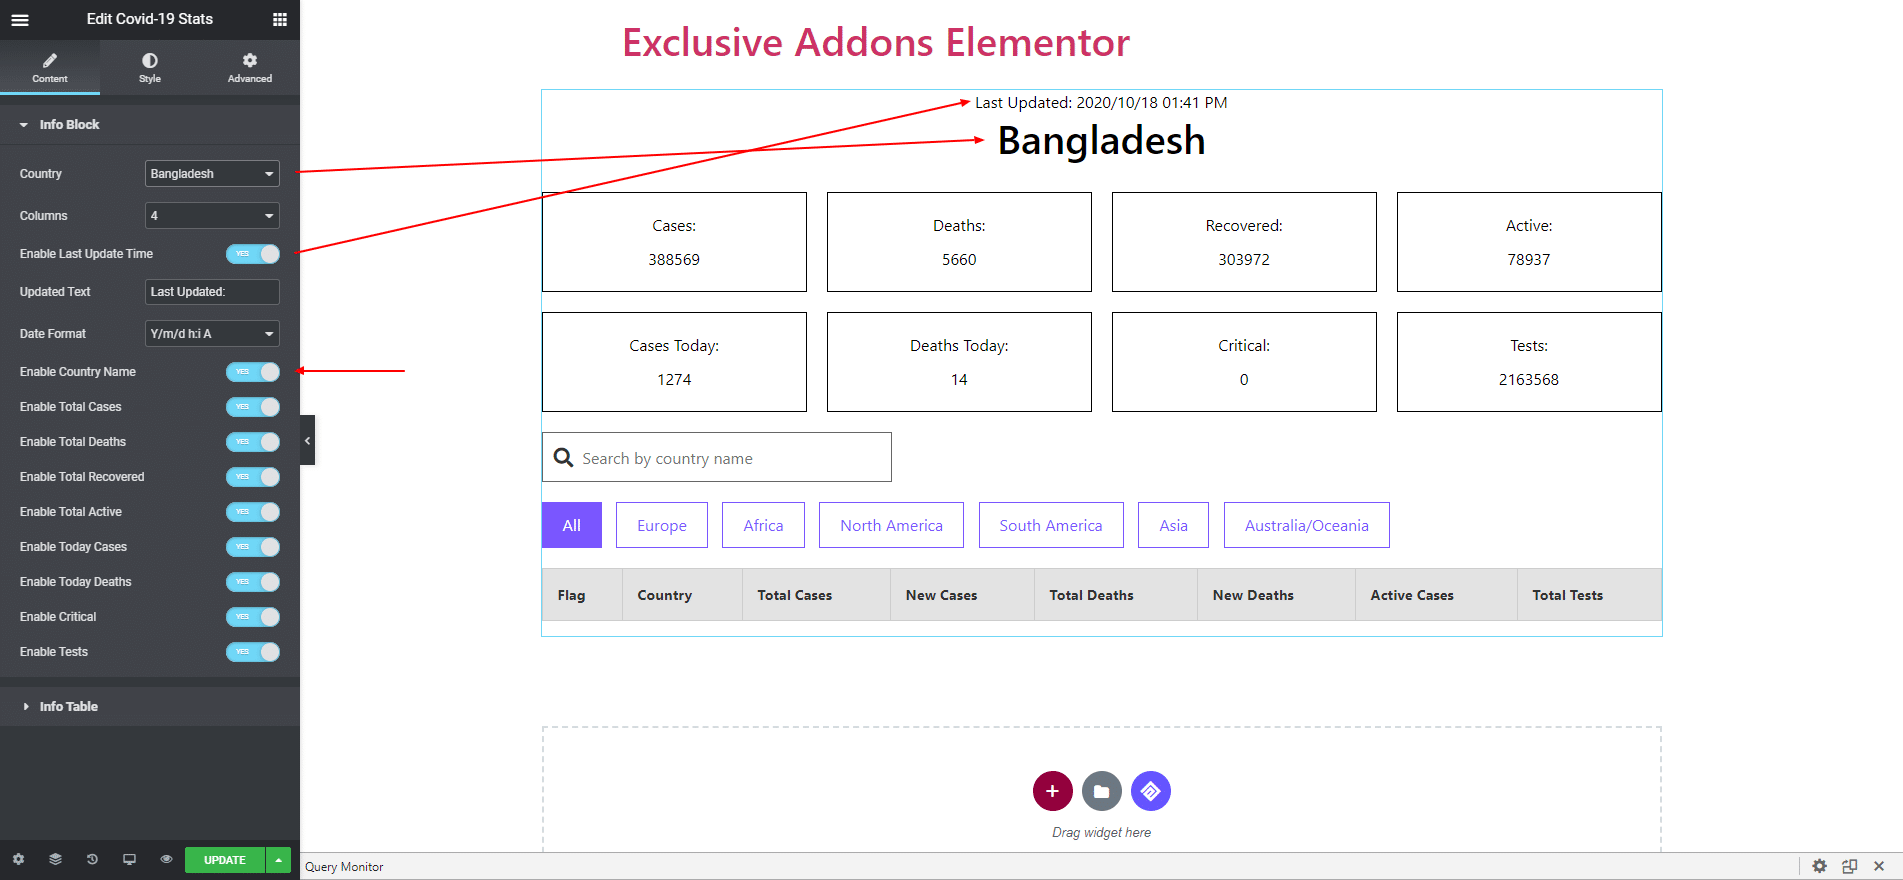Viewport: 1903px width, 880px height.
Task: Click the Flag column header
Action: click(x=582, y=595)
